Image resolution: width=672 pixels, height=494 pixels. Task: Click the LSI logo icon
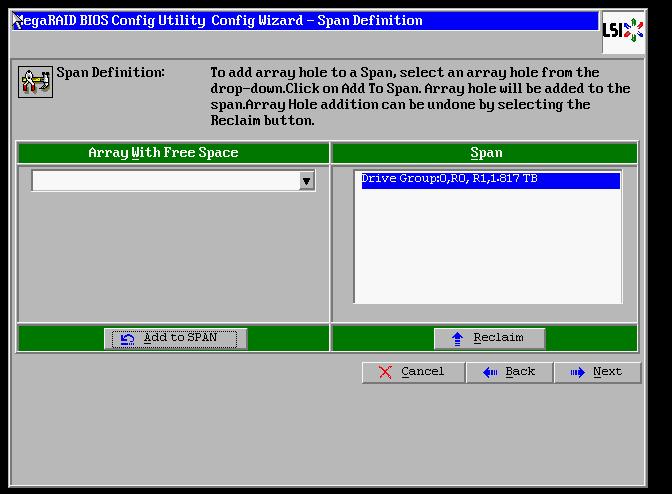[x=623, y=31]
